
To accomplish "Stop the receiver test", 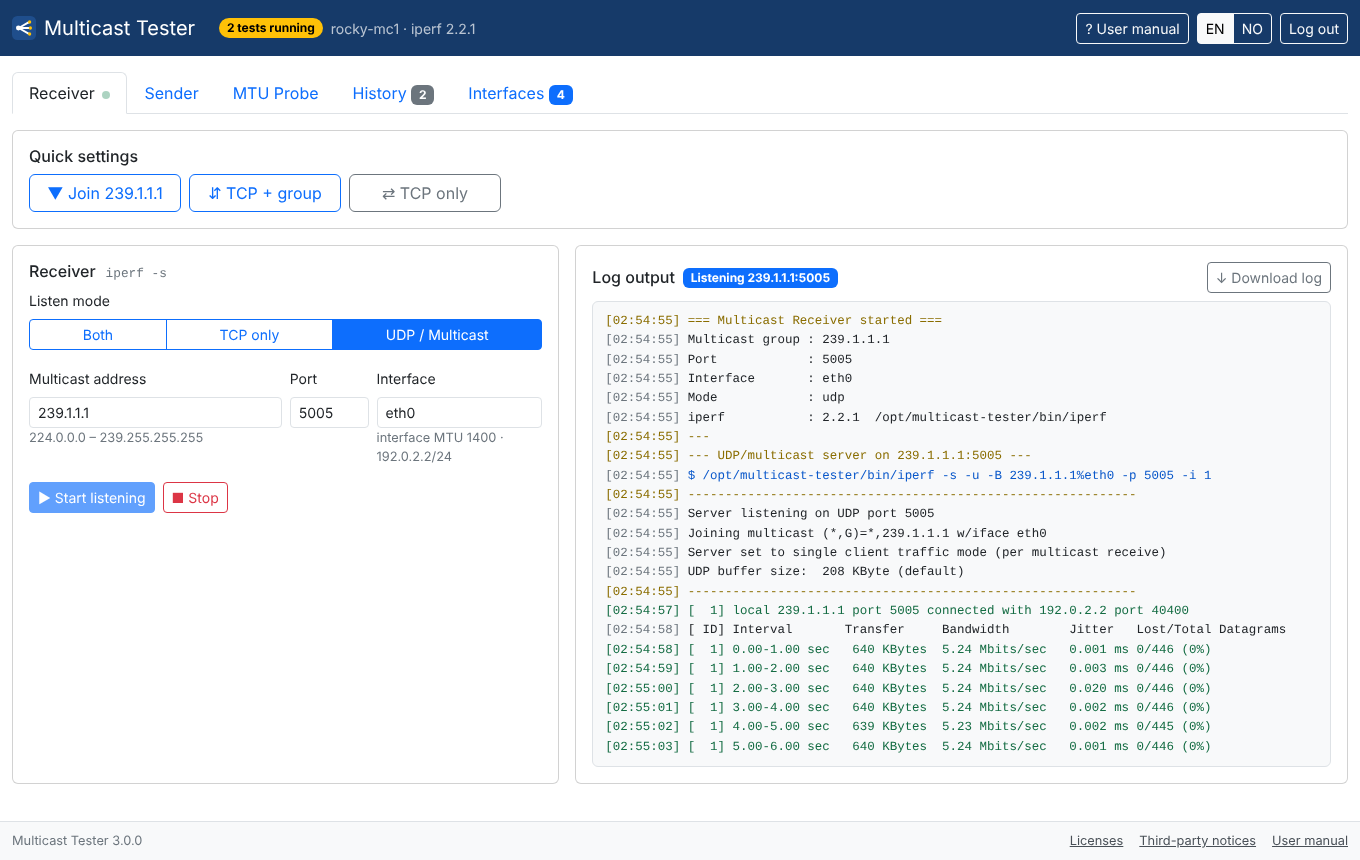I will coord(195,498).
